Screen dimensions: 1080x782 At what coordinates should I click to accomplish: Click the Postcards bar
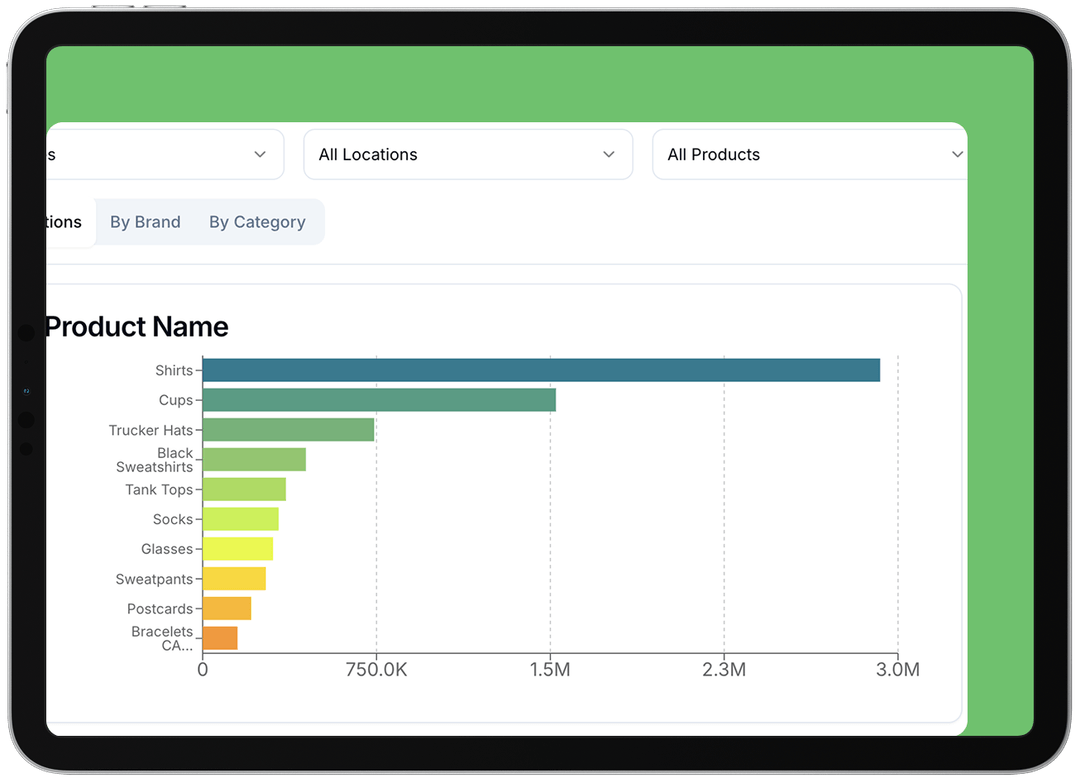pos(226,608)
